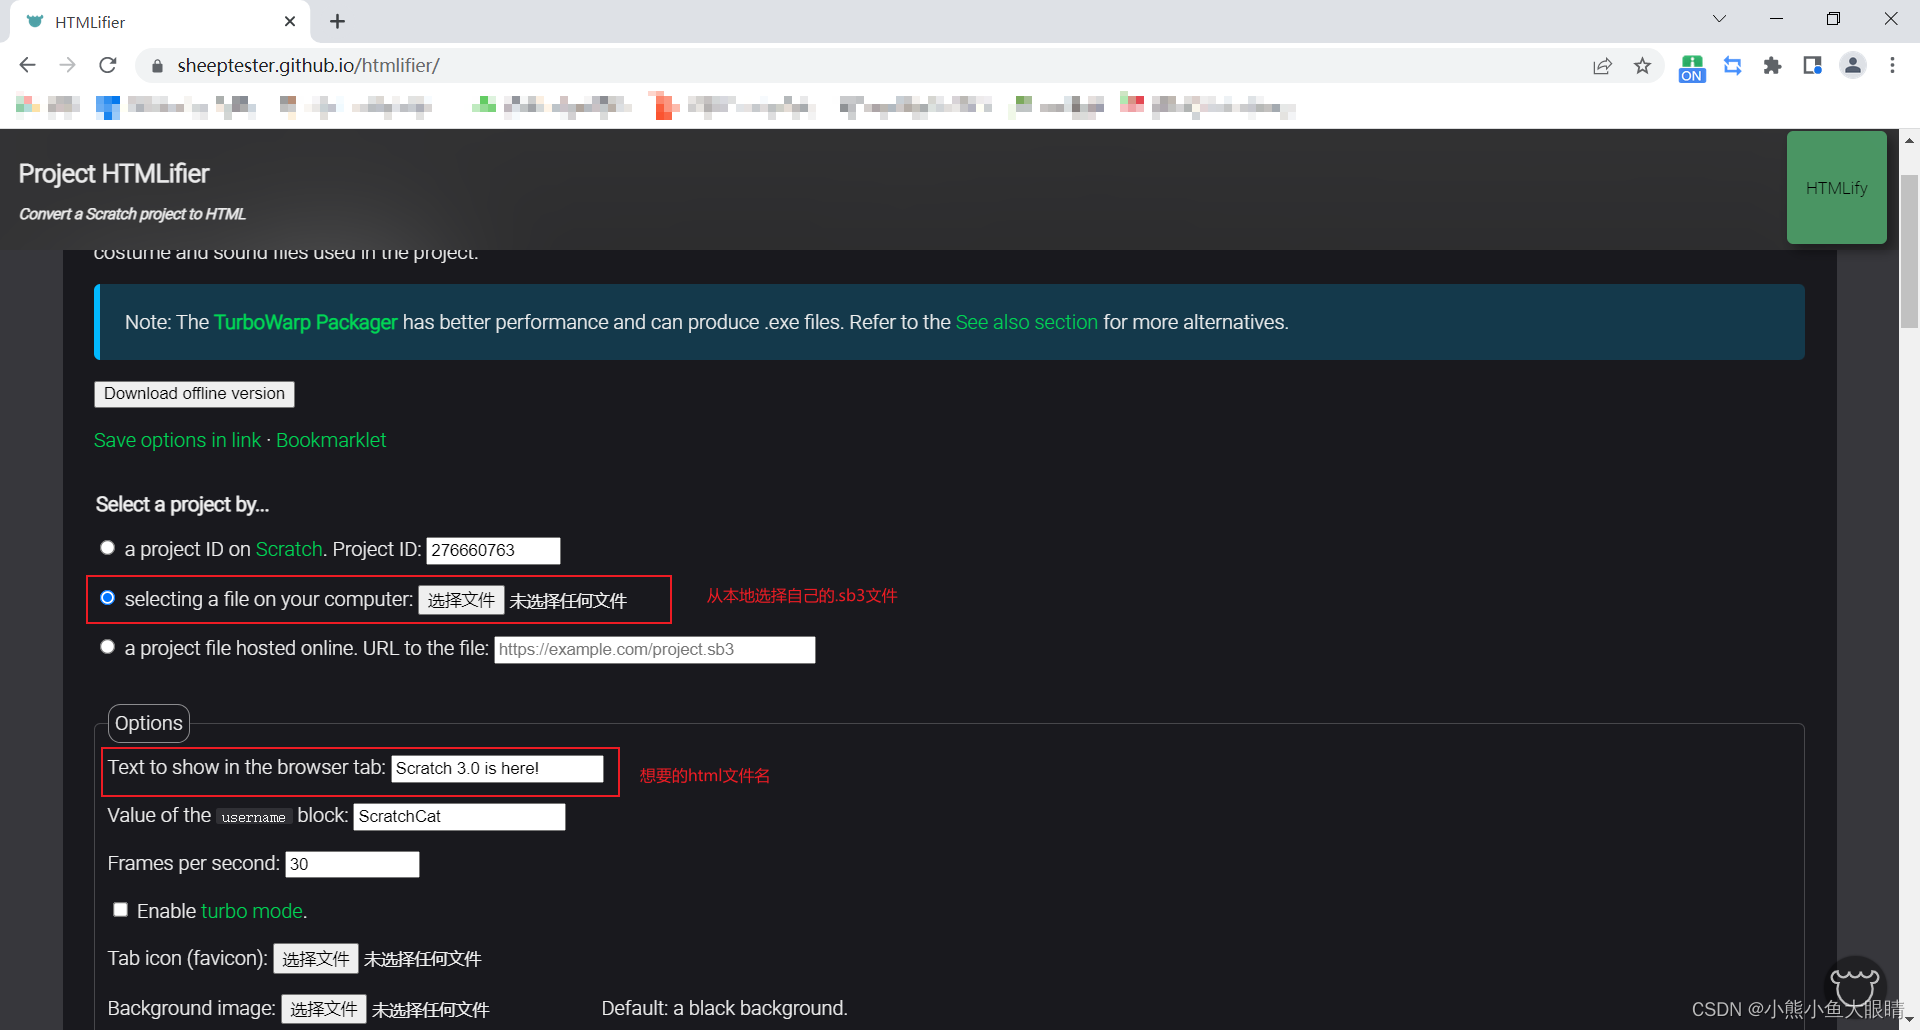Click scrollbar up arrow
1920x1030 pixels.
(1909, 141)
